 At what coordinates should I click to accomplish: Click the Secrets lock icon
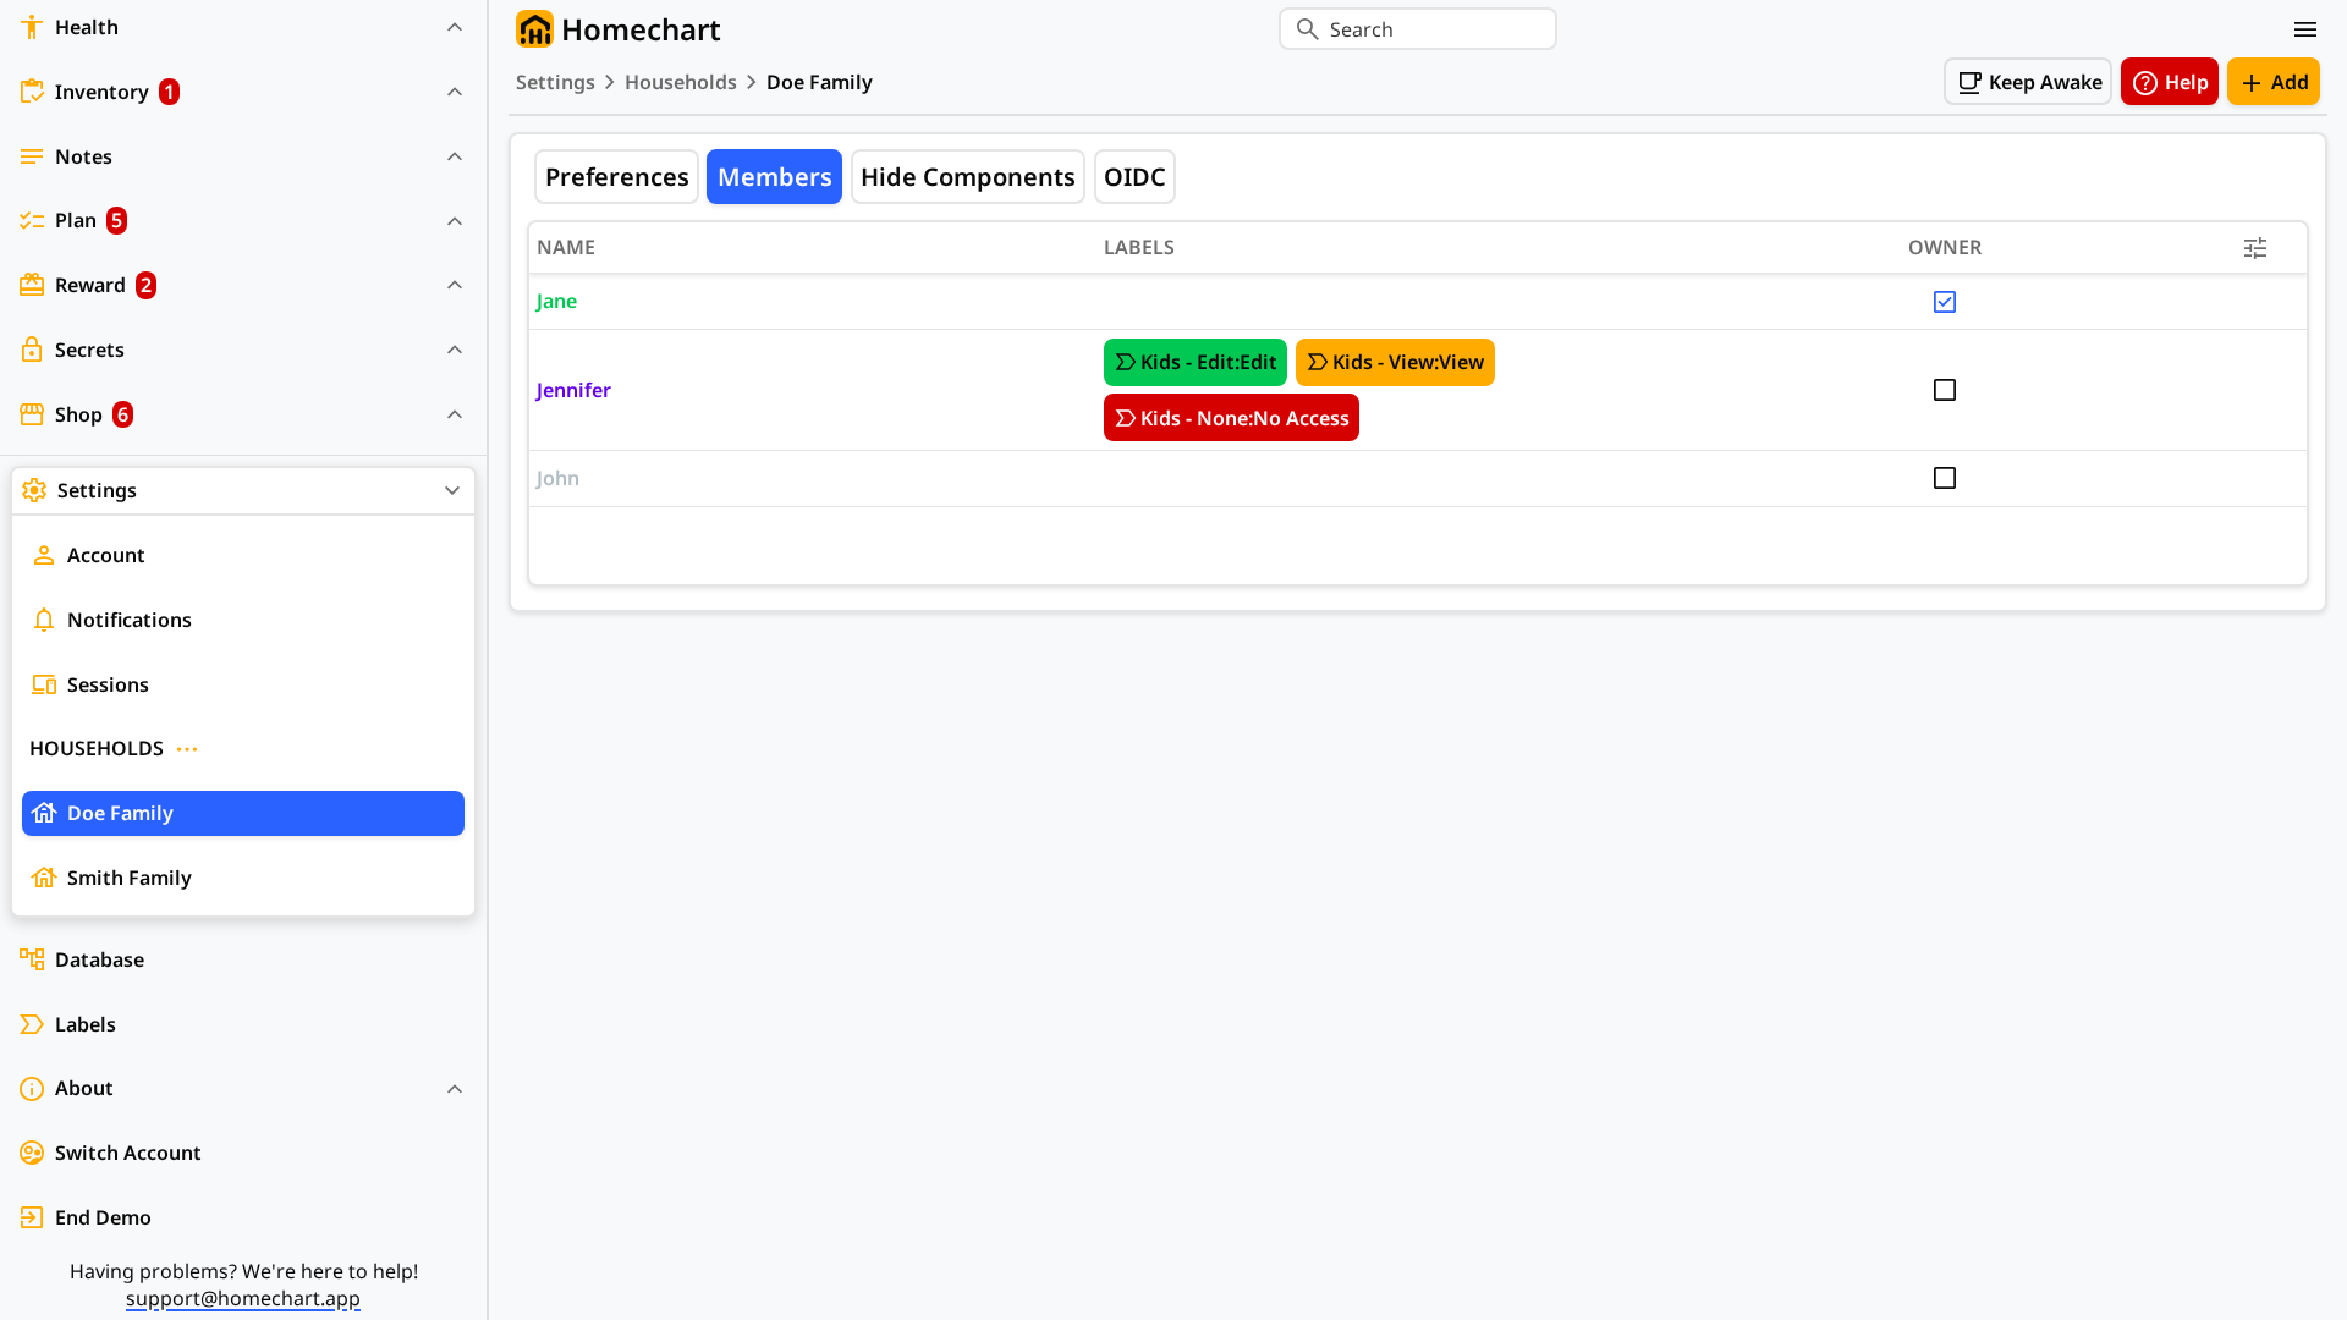(32, 349)
